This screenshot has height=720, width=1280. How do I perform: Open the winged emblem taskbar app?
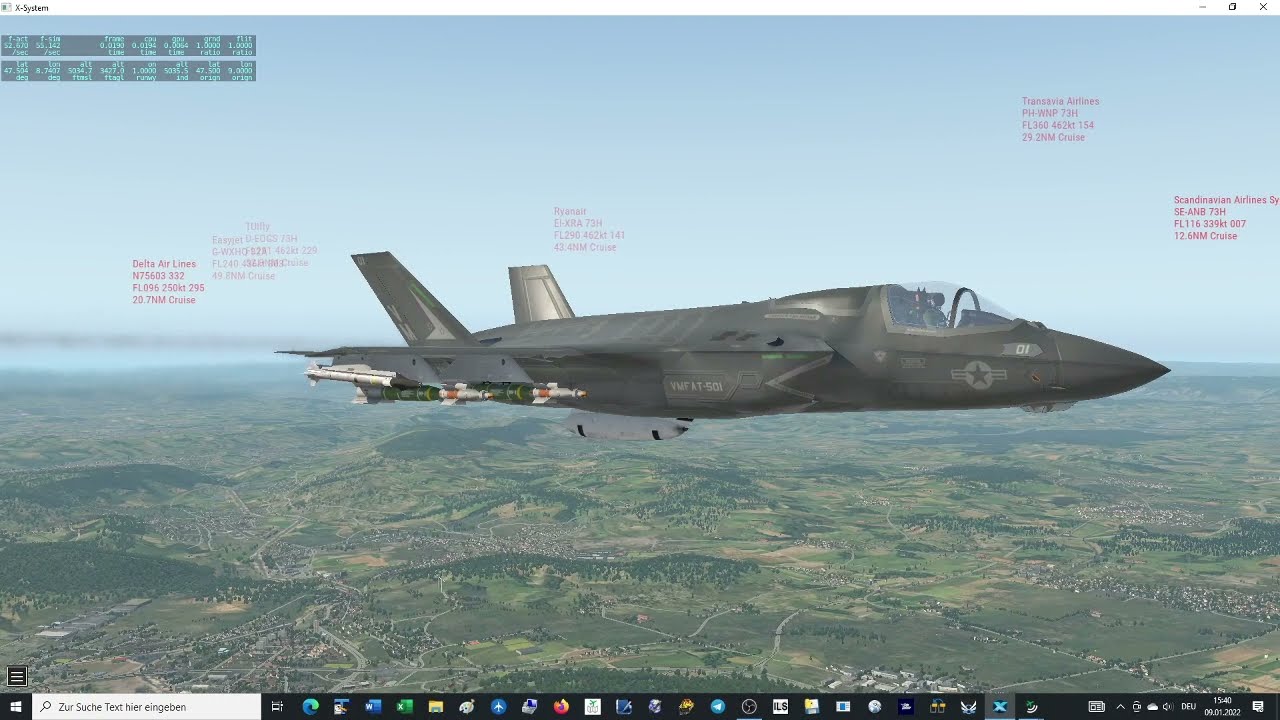pyautogui.click(x=969, y=706)
